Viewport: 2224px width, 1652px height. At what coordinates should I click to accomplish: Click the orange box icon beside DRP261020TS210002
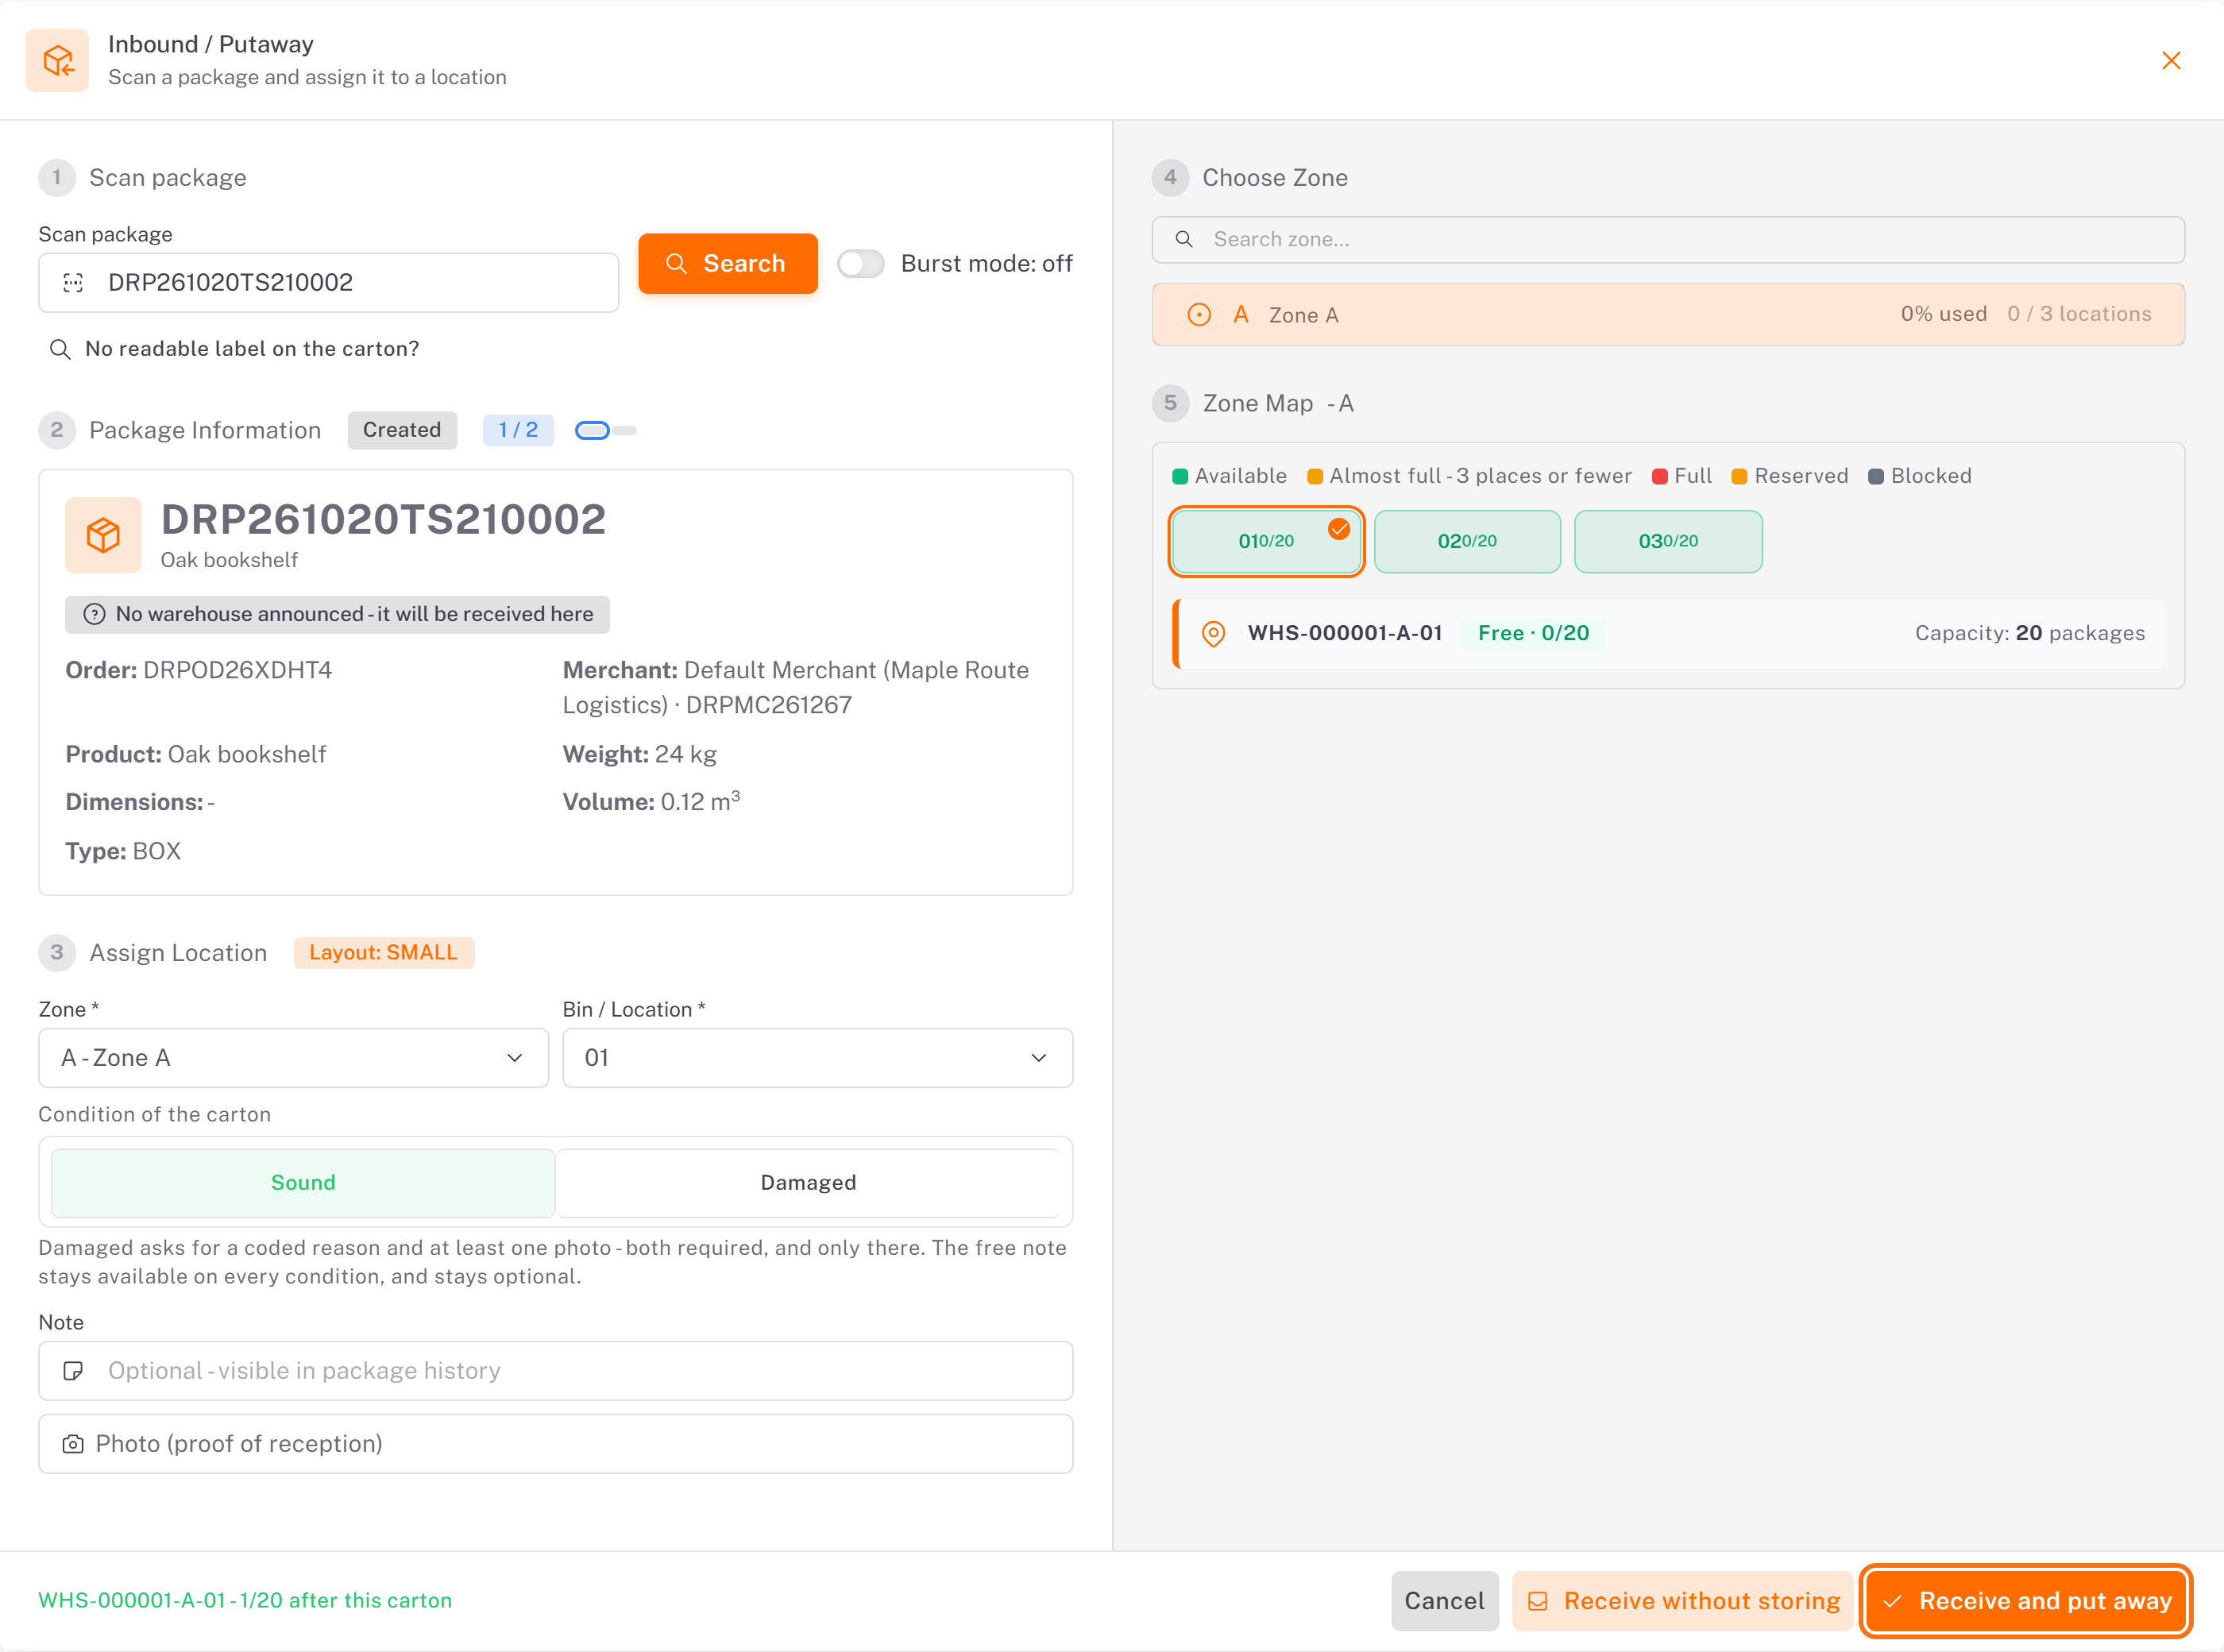[x=103, y=535]
